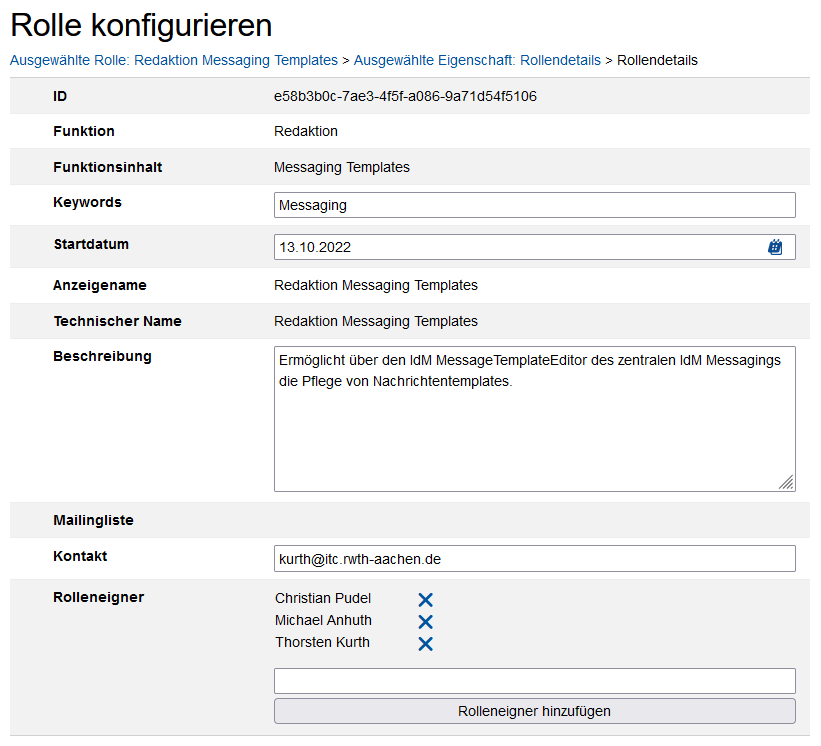Focus the empty new Rolleneigner input
The image size is (821, 746).
[x=534, y=681]
